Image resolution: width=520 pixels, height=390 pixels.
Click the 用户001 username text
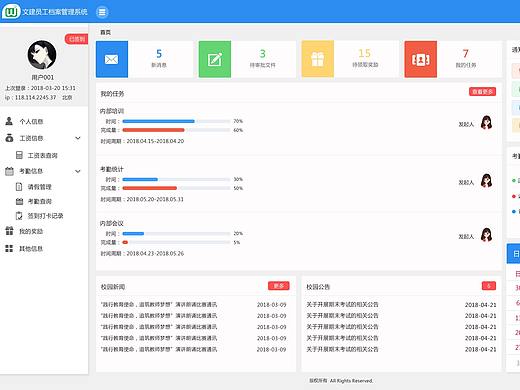pyautogui.click(x=42, y=77)
